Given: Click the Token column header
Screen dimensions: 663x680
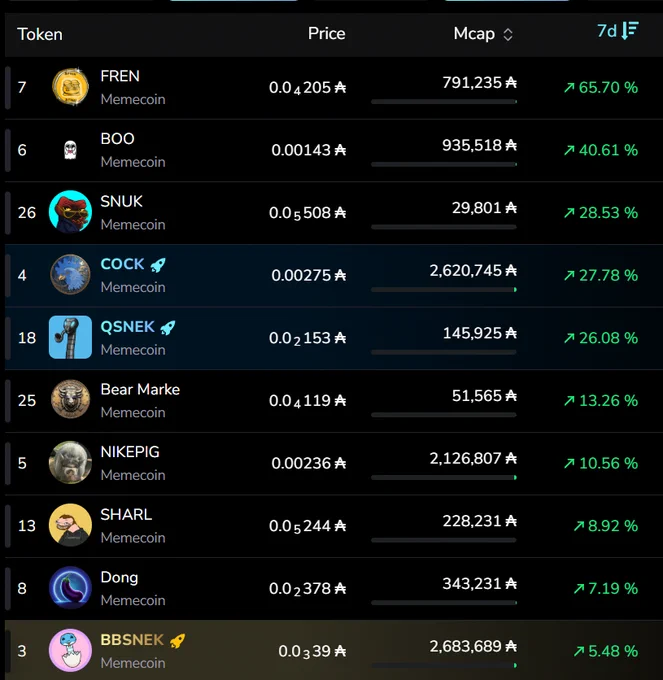Looking at the screenshot, I should click(x=40, y=34).
